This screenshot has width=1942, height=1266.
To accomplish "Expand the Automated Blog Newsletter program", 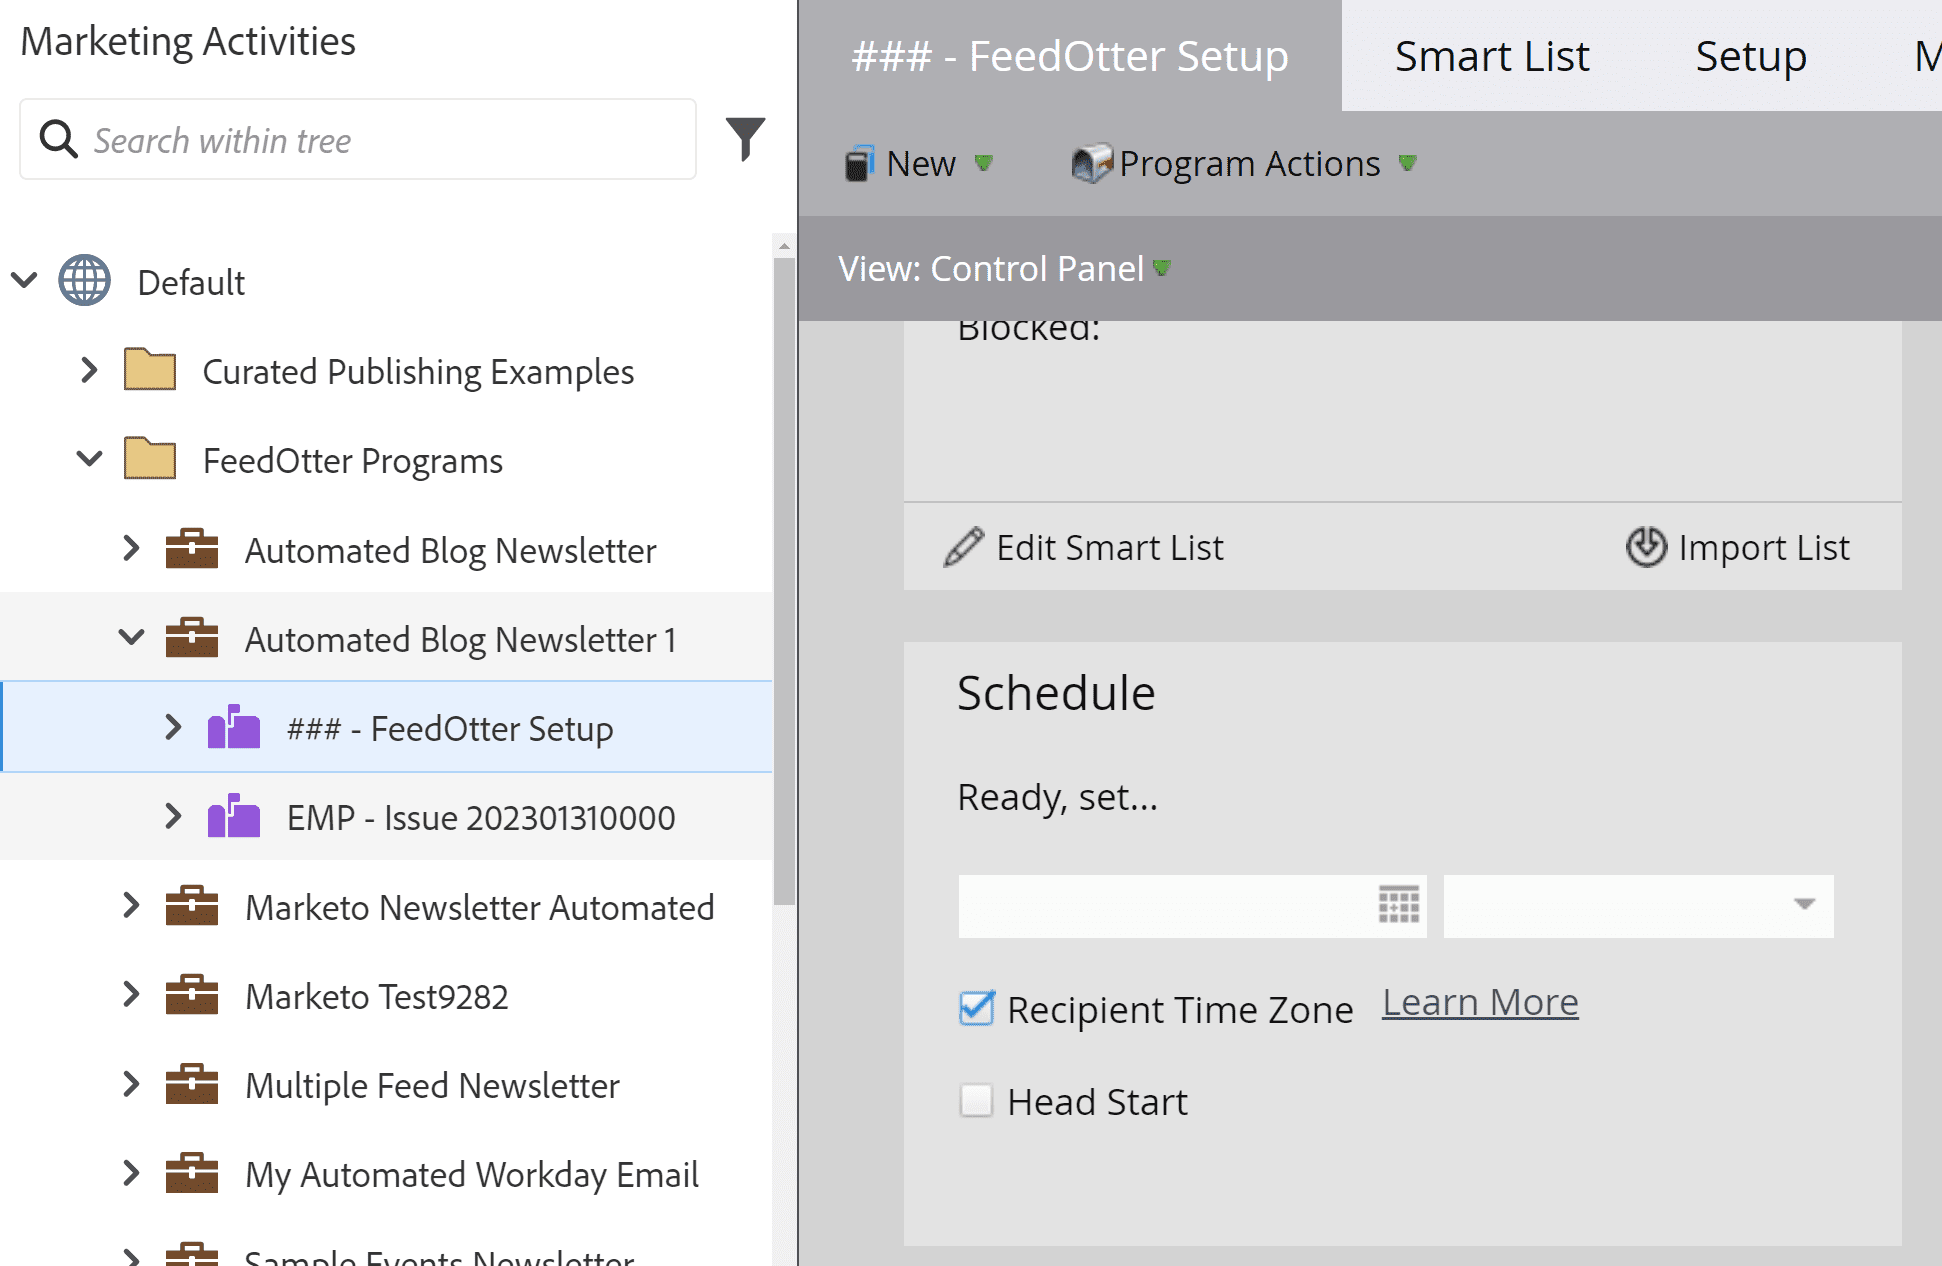I will [131, 548].
